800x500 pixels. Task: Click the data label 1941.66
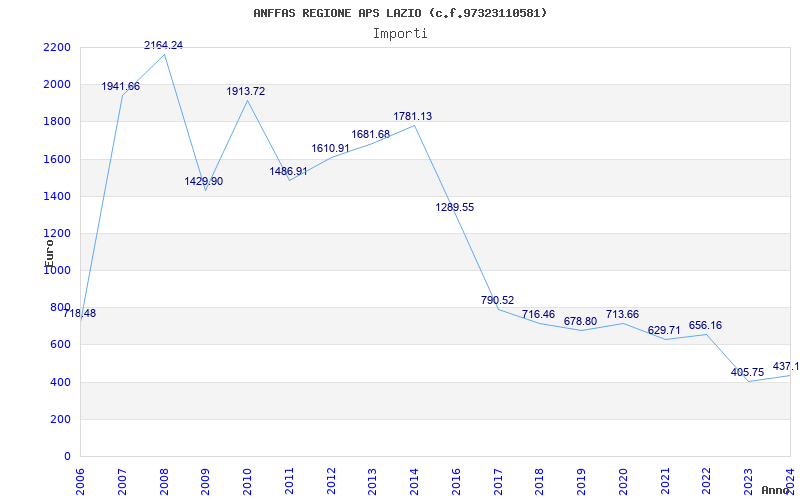tap(120, 86)
